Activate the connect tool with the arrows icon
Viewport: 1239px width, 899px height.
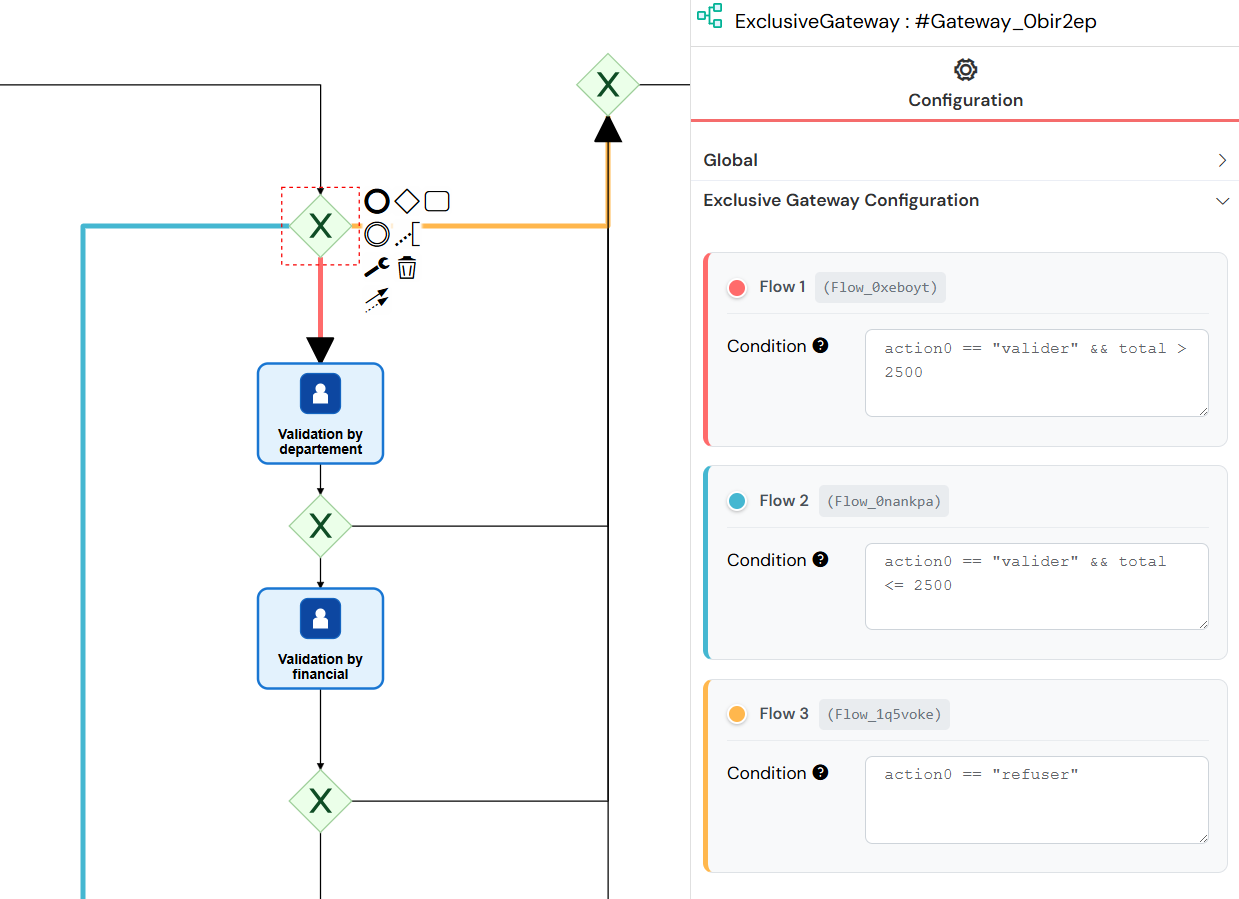(x=377, y=301)
